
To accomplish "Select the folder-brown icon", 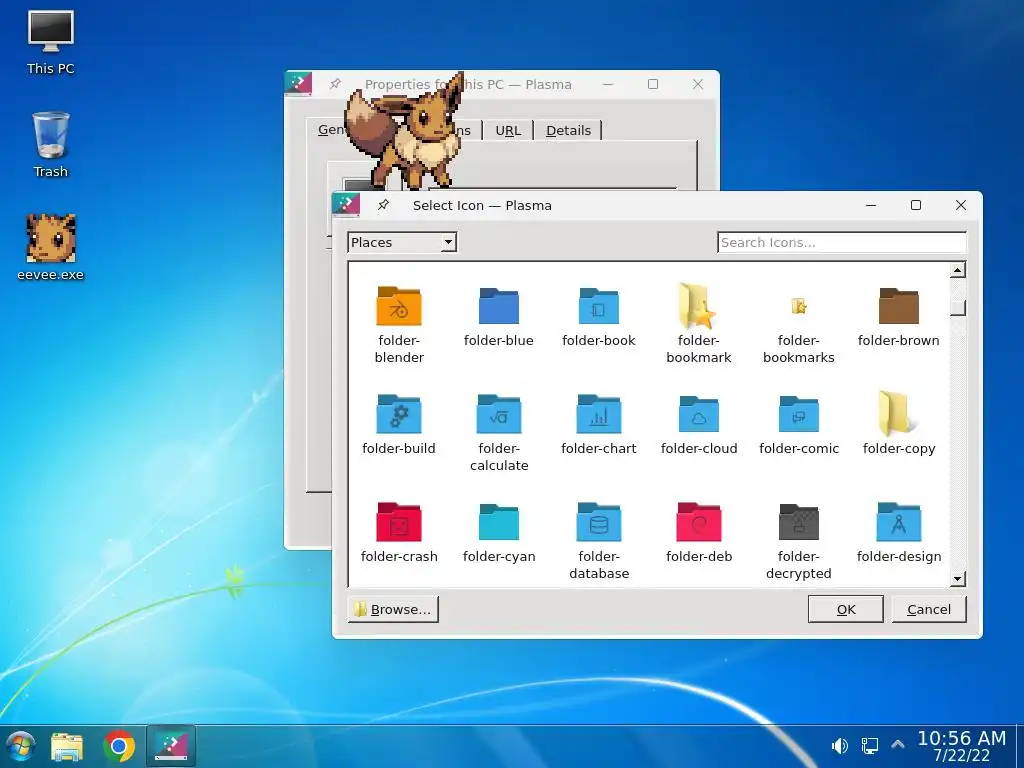I will tap(899, 306).
